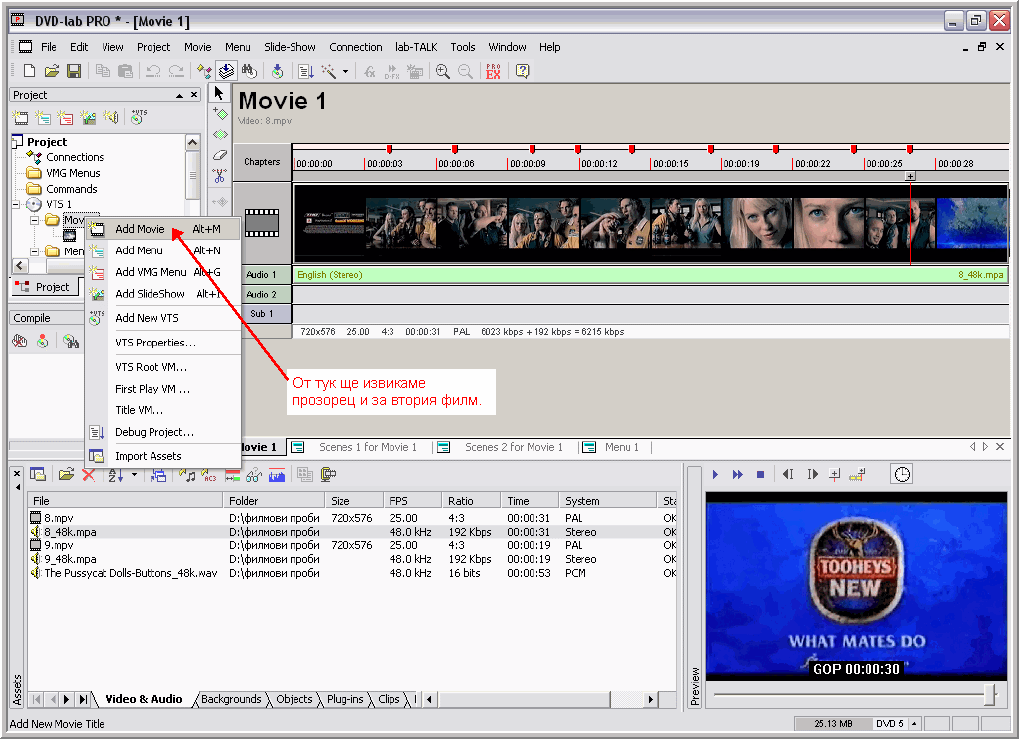Open the Connections view icon in main toolbar

[x=204, y=71]
